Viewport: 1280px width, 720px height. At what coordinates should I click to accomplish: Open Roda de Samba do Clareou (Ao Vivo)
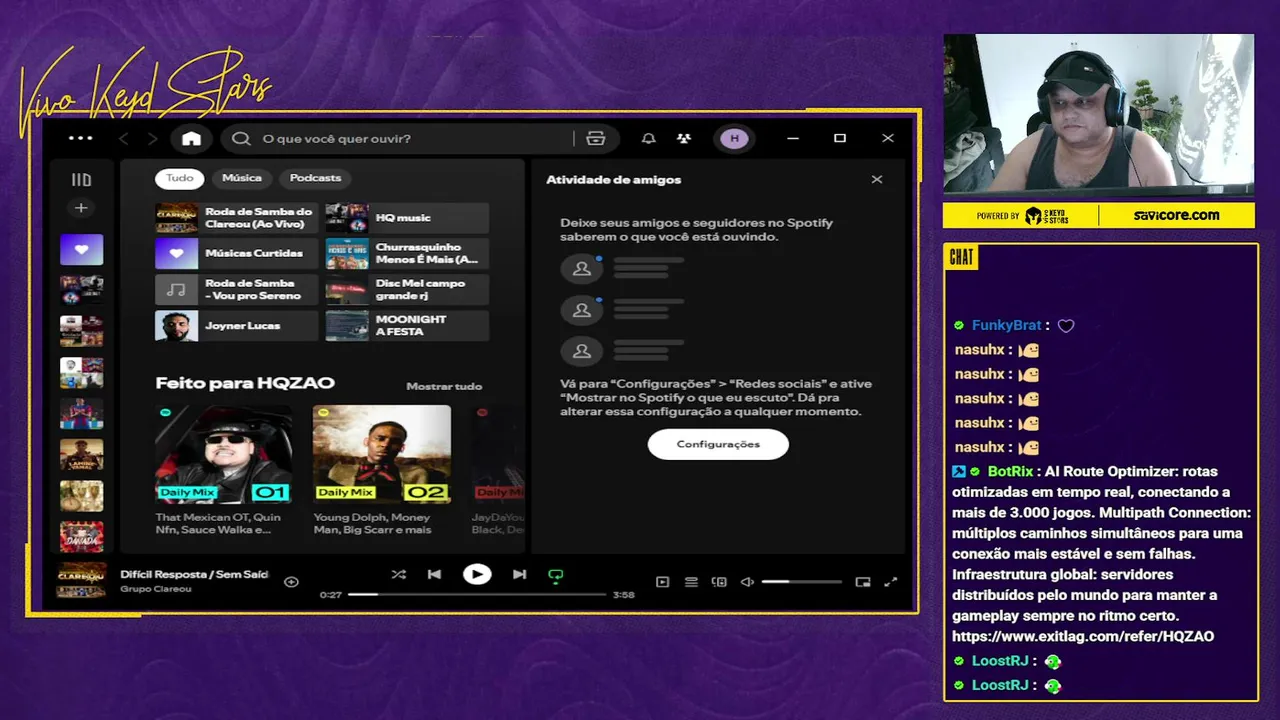236,218
